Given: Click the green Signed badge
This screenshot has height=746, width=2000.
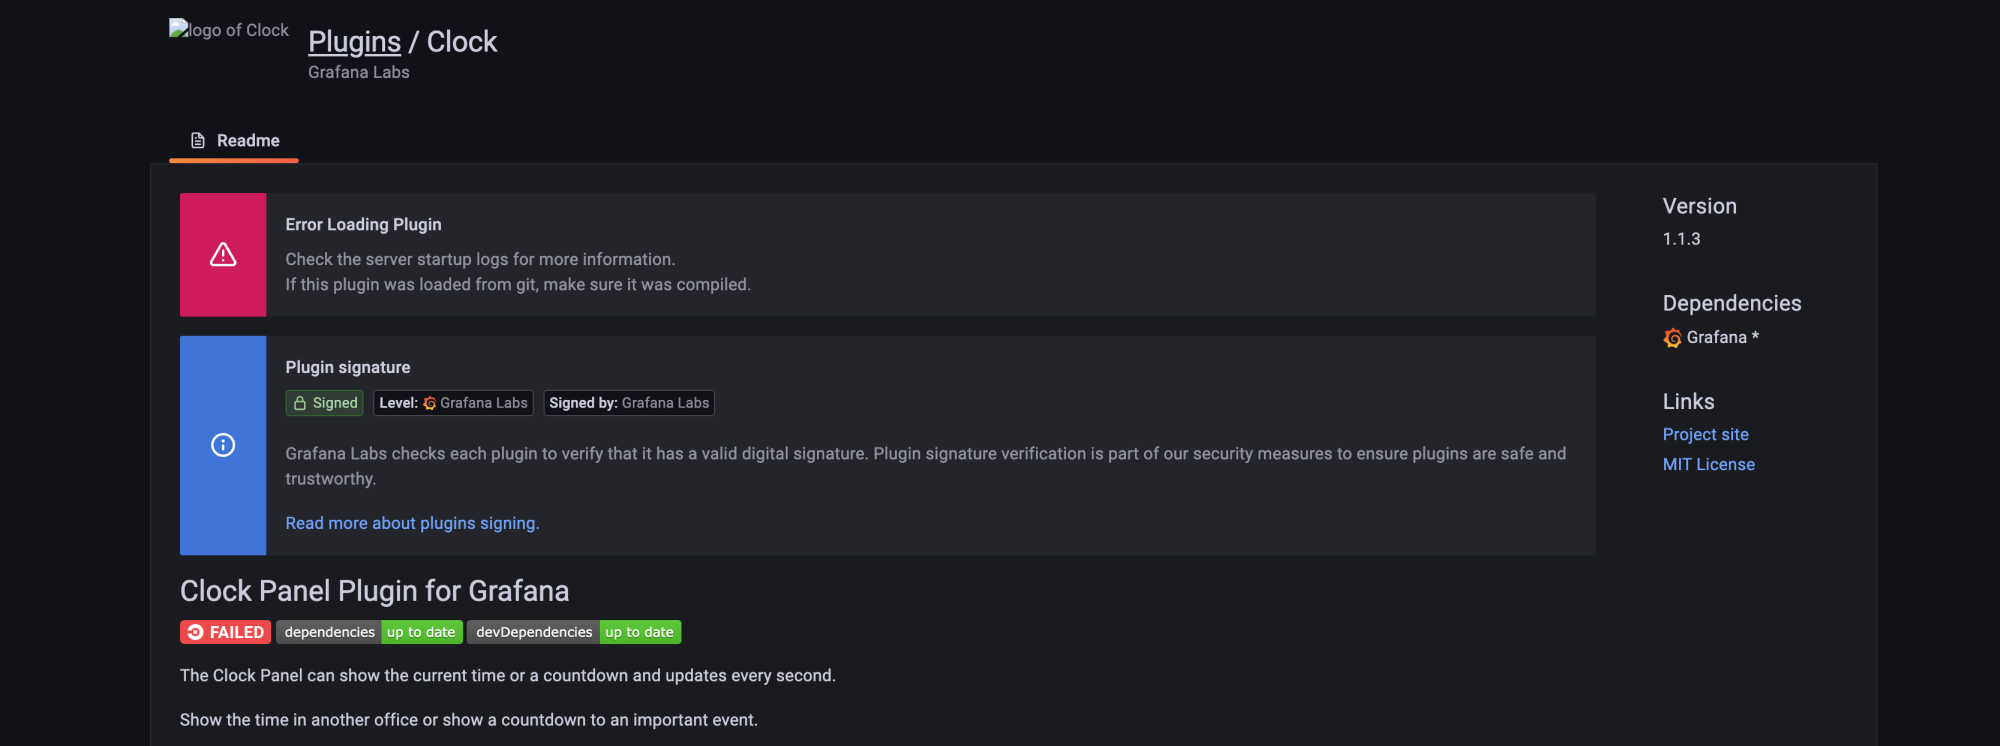Looking at the screenshot, I should (323, 402).
